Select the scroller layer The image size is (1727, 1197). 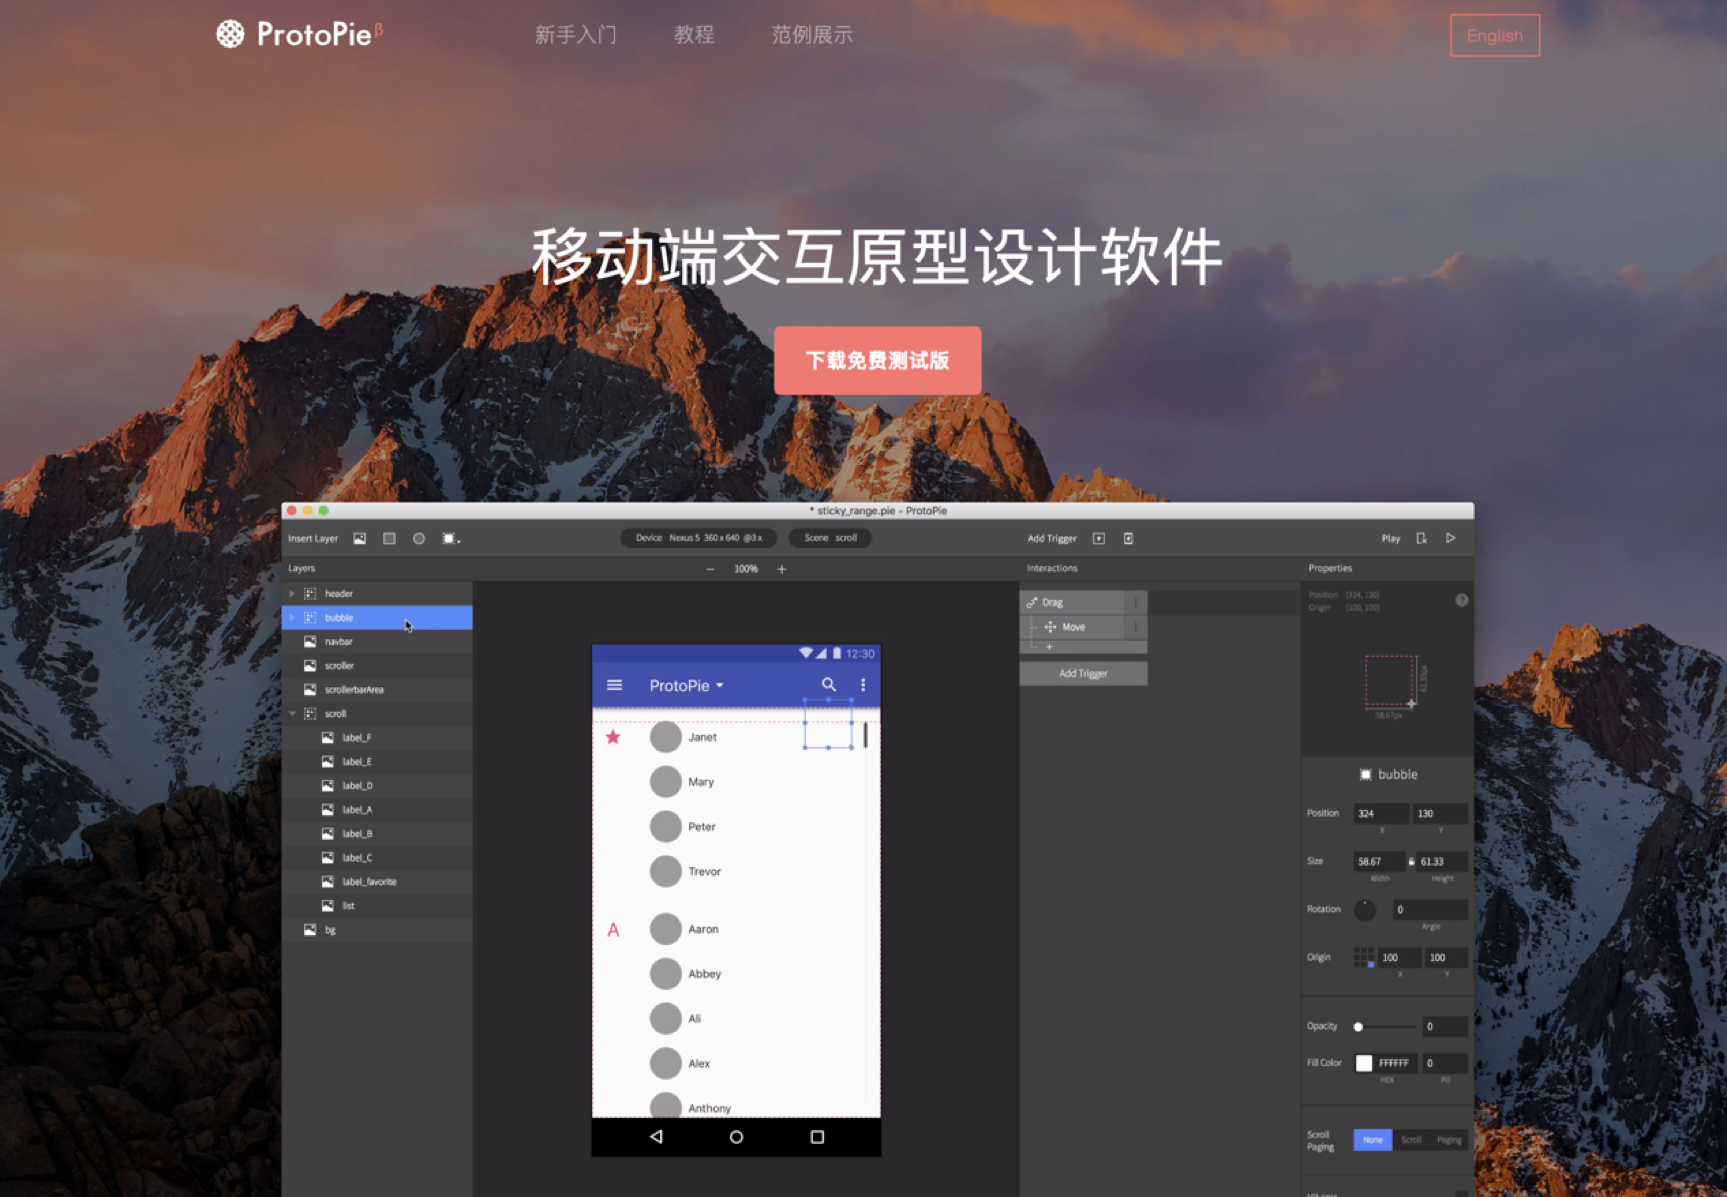(377, 666)
